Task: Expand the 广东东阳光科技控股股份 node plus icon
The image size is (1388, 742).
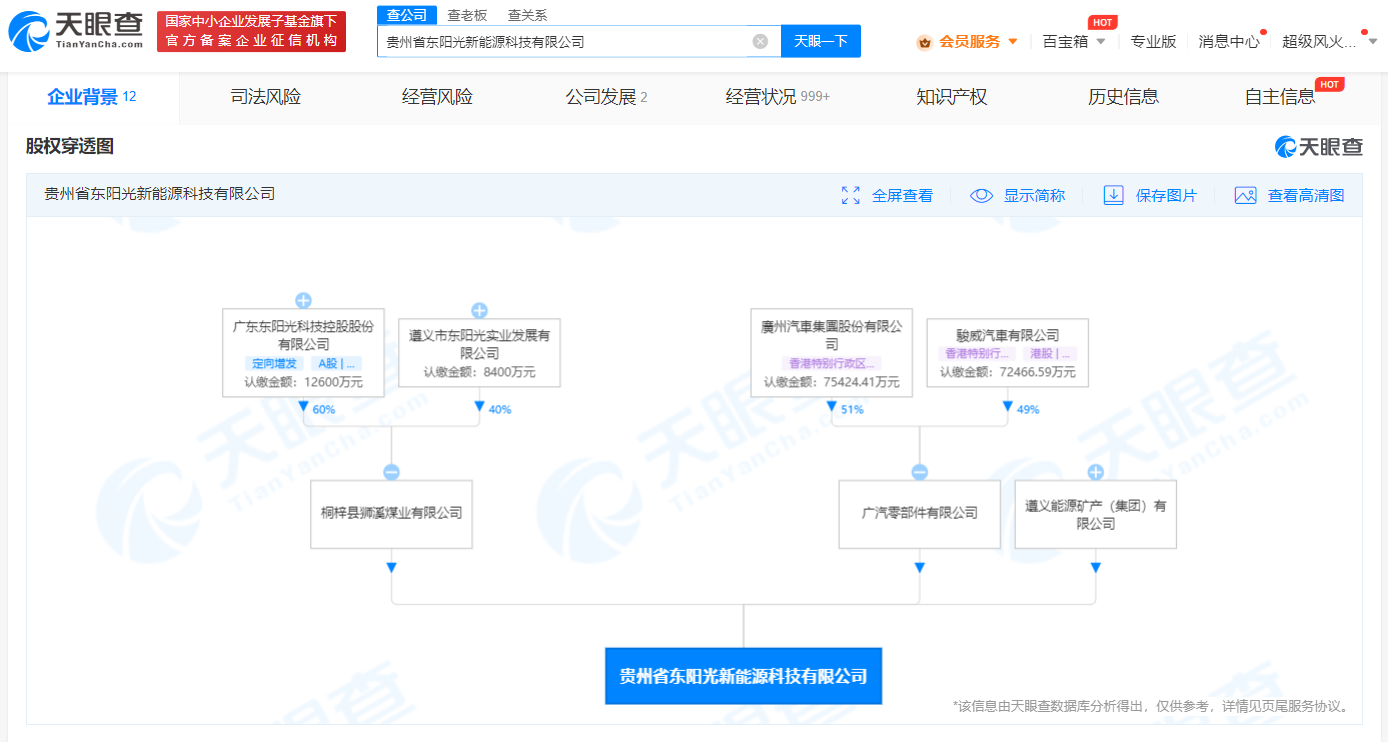Action: click(x=303, y=300)
